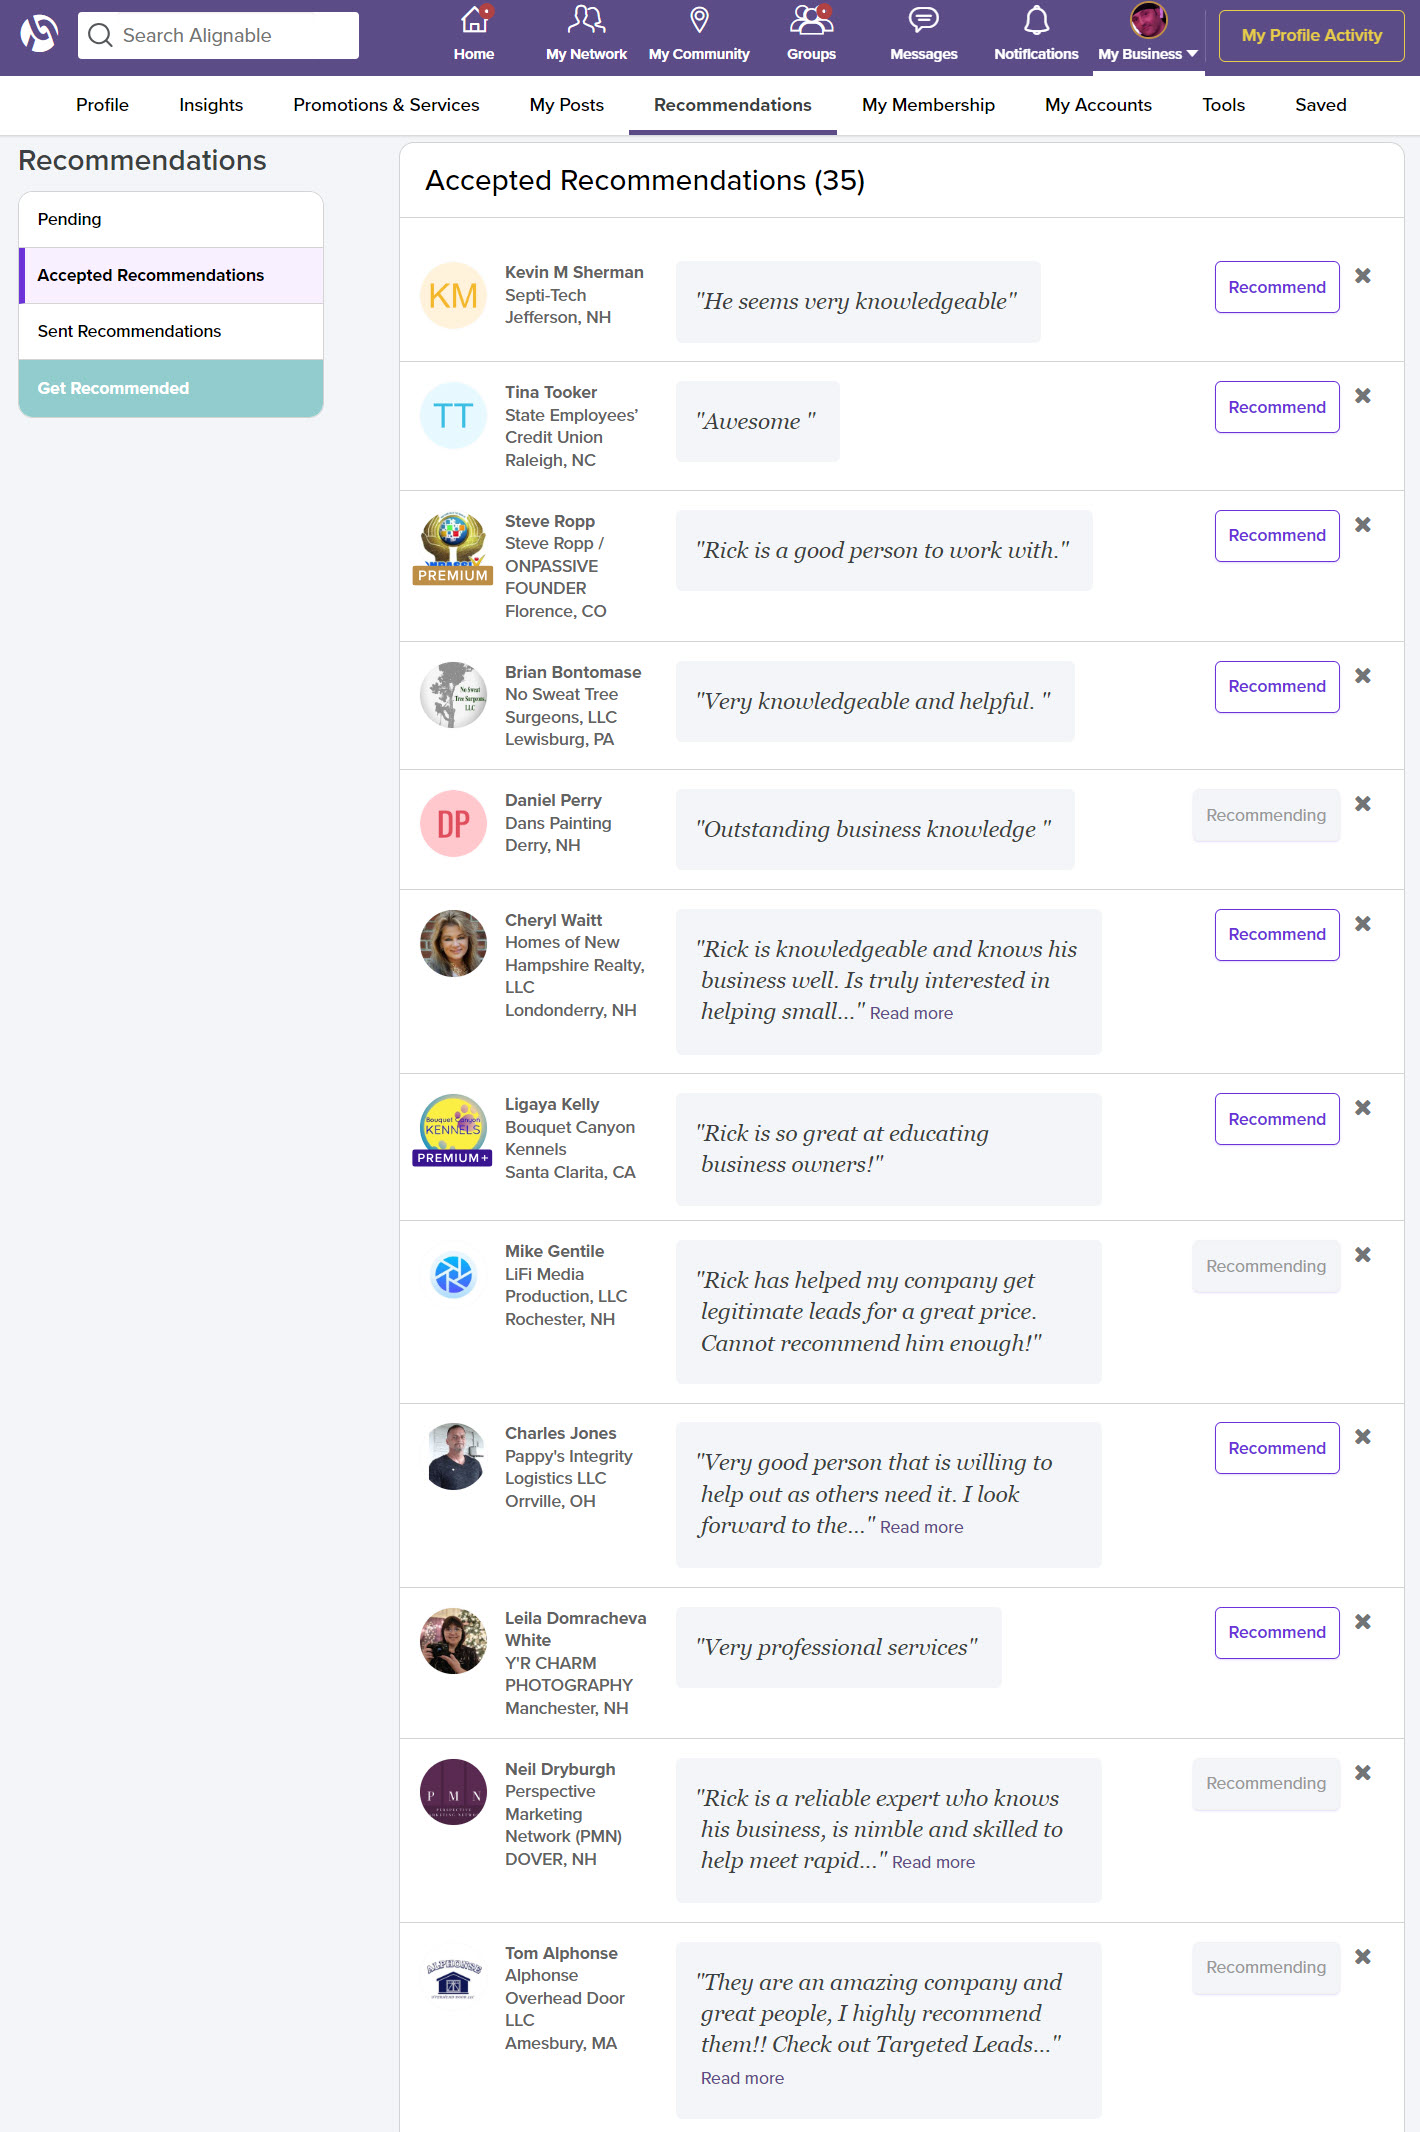
Task: Open the Messages speech bubble icon
Action: pyautogui.click(x=923, y=20)
